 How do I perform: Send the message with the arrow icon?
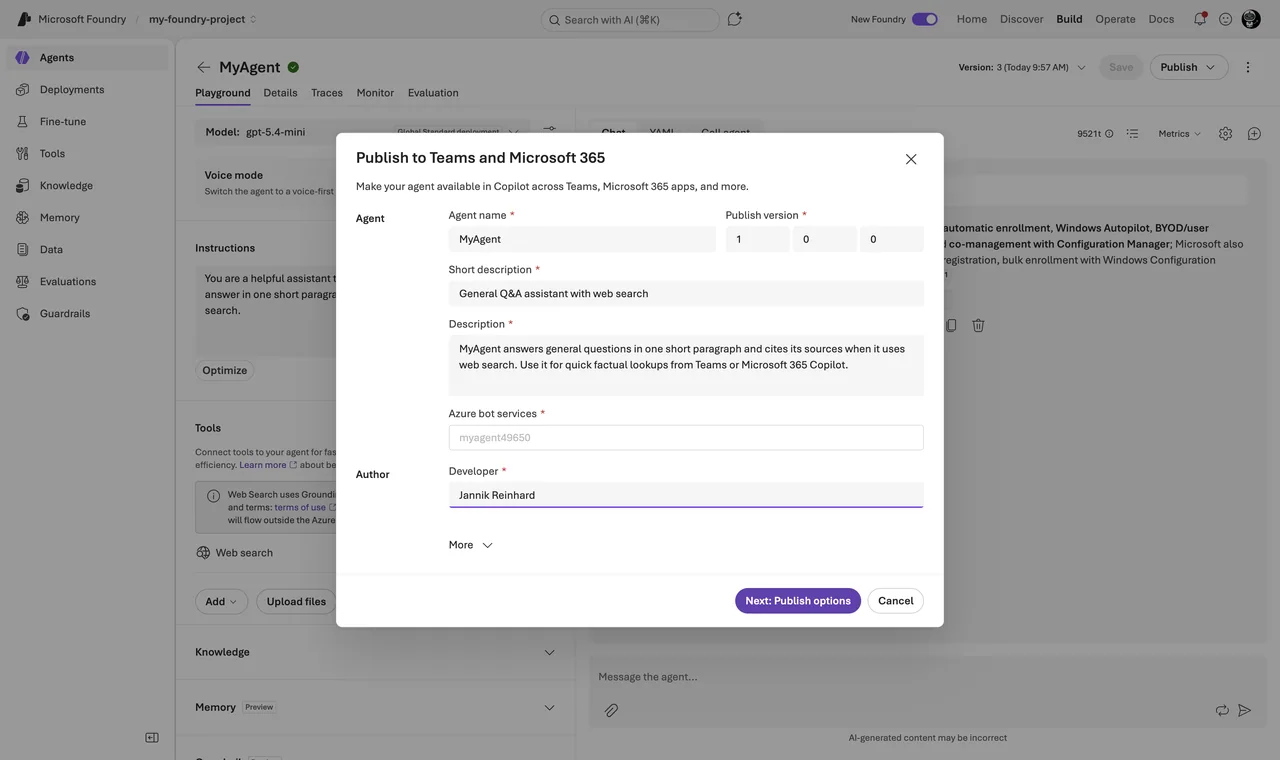(x=1245, y=710)
